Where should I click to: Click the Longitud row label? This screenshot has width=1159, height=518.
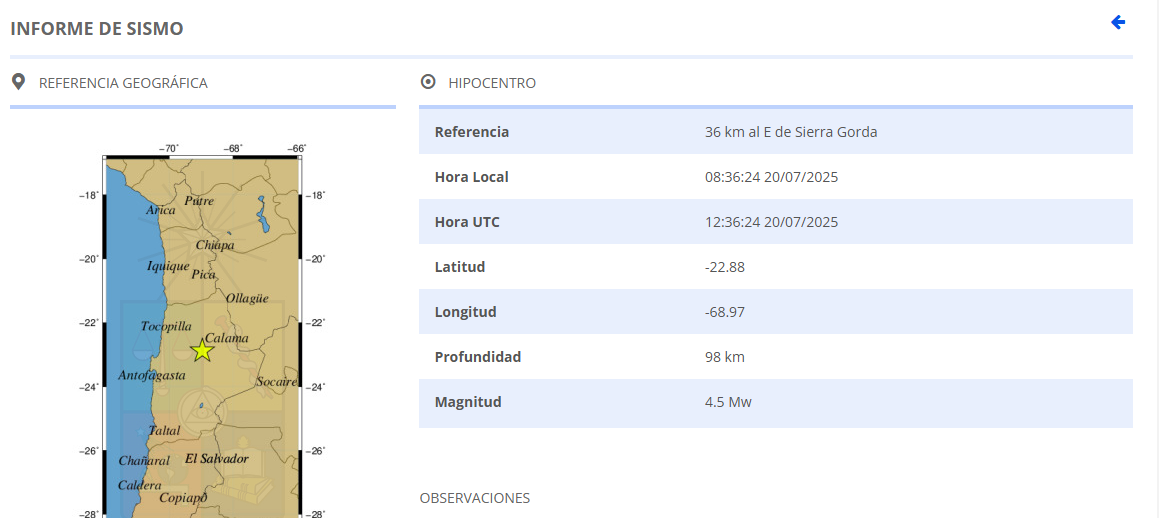click(466, 312)
